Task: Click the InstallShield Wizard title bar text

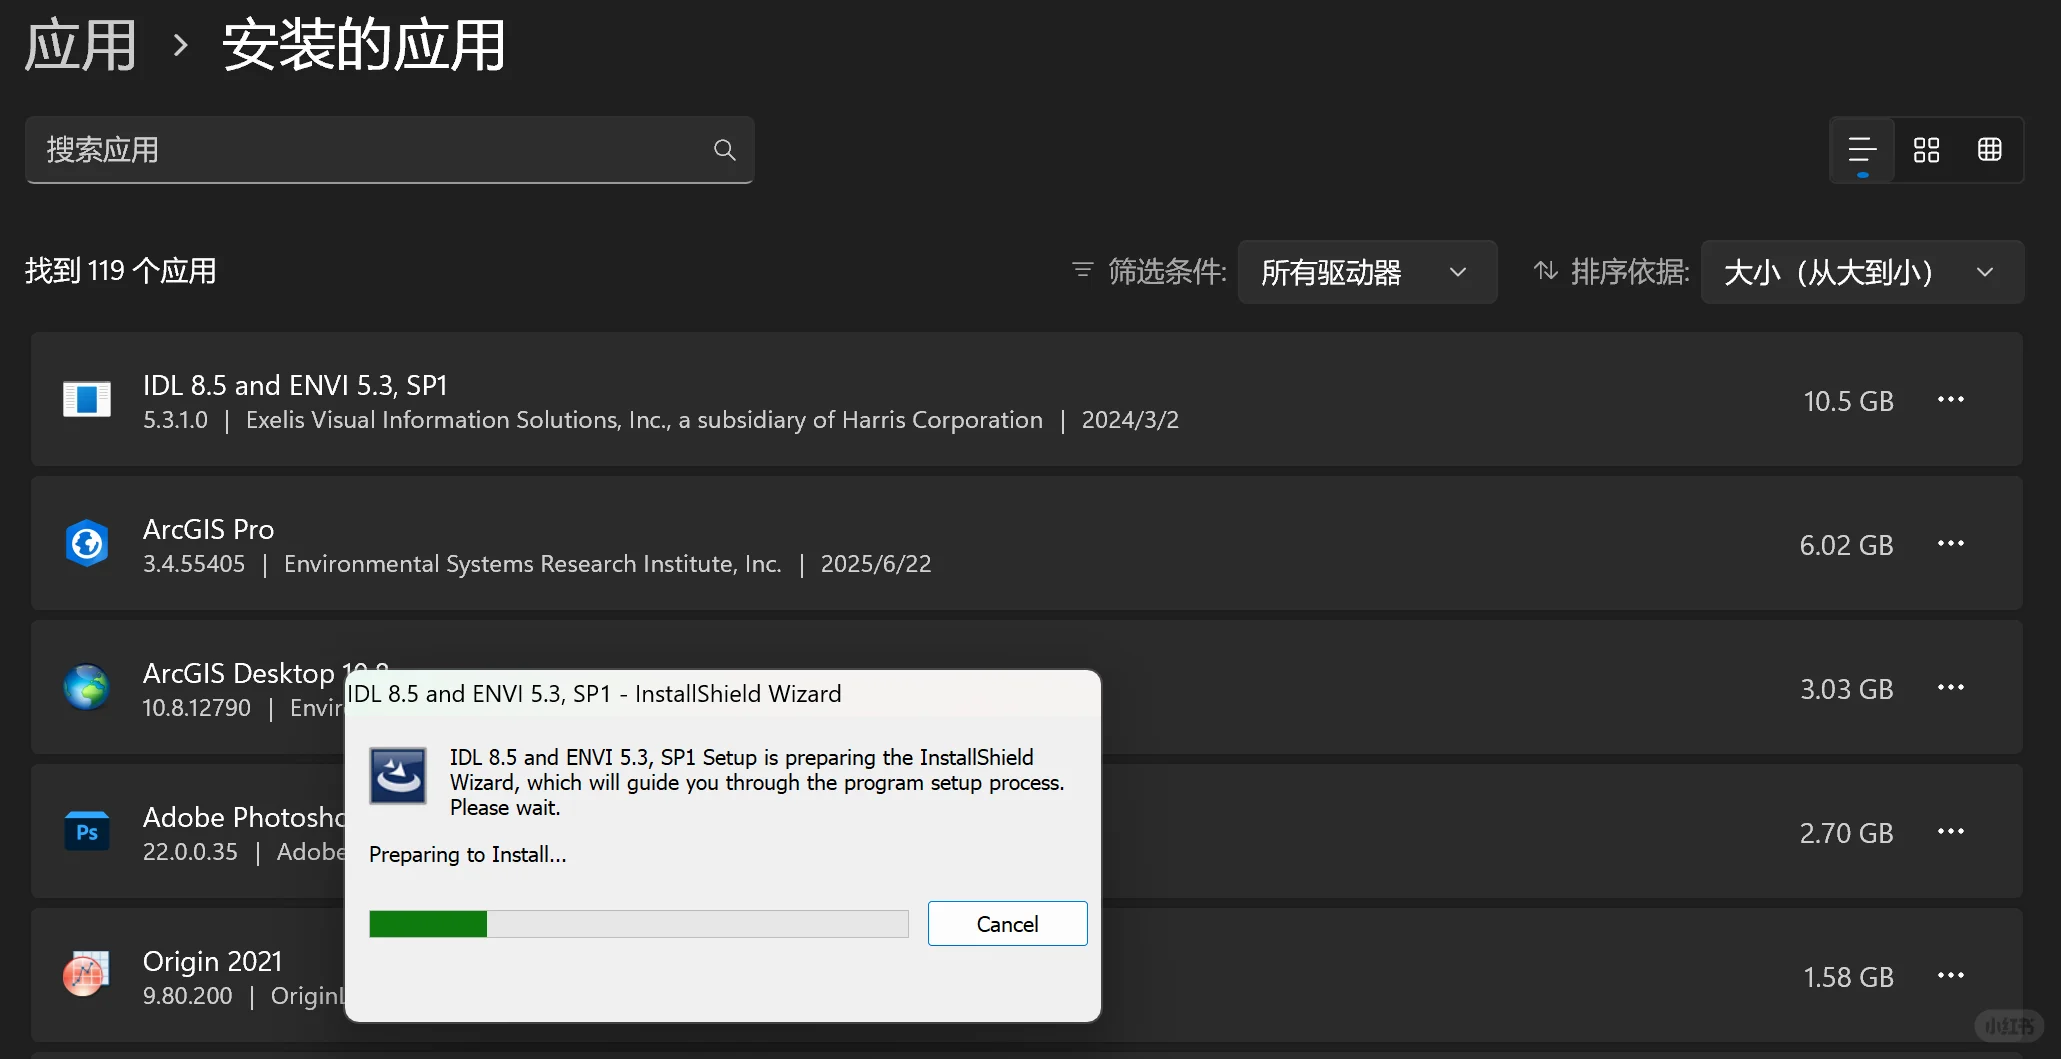Action: (594, 694)
